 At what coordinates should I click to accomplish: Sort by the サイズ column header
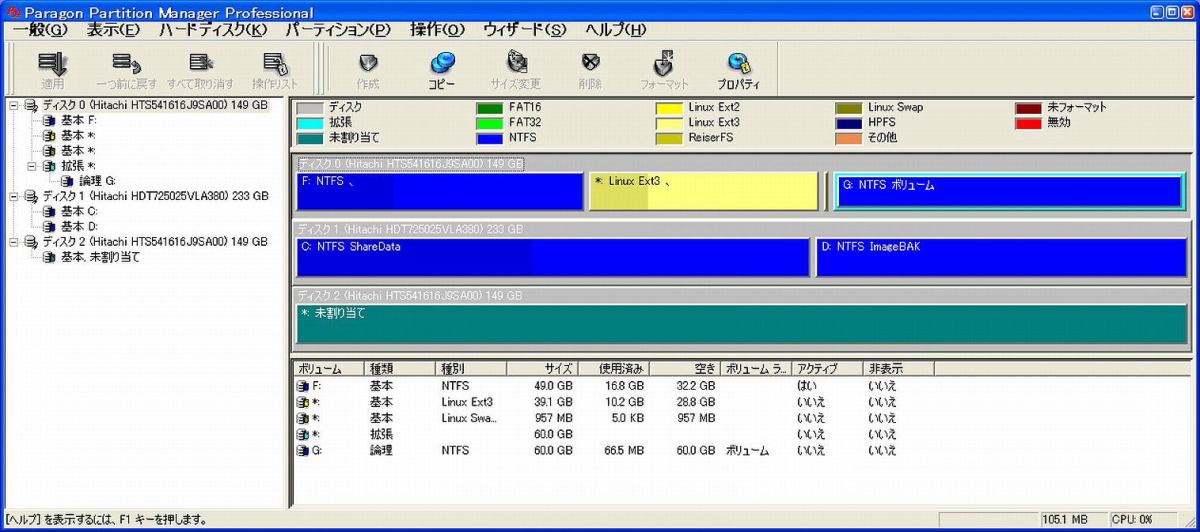pos(542,369)
